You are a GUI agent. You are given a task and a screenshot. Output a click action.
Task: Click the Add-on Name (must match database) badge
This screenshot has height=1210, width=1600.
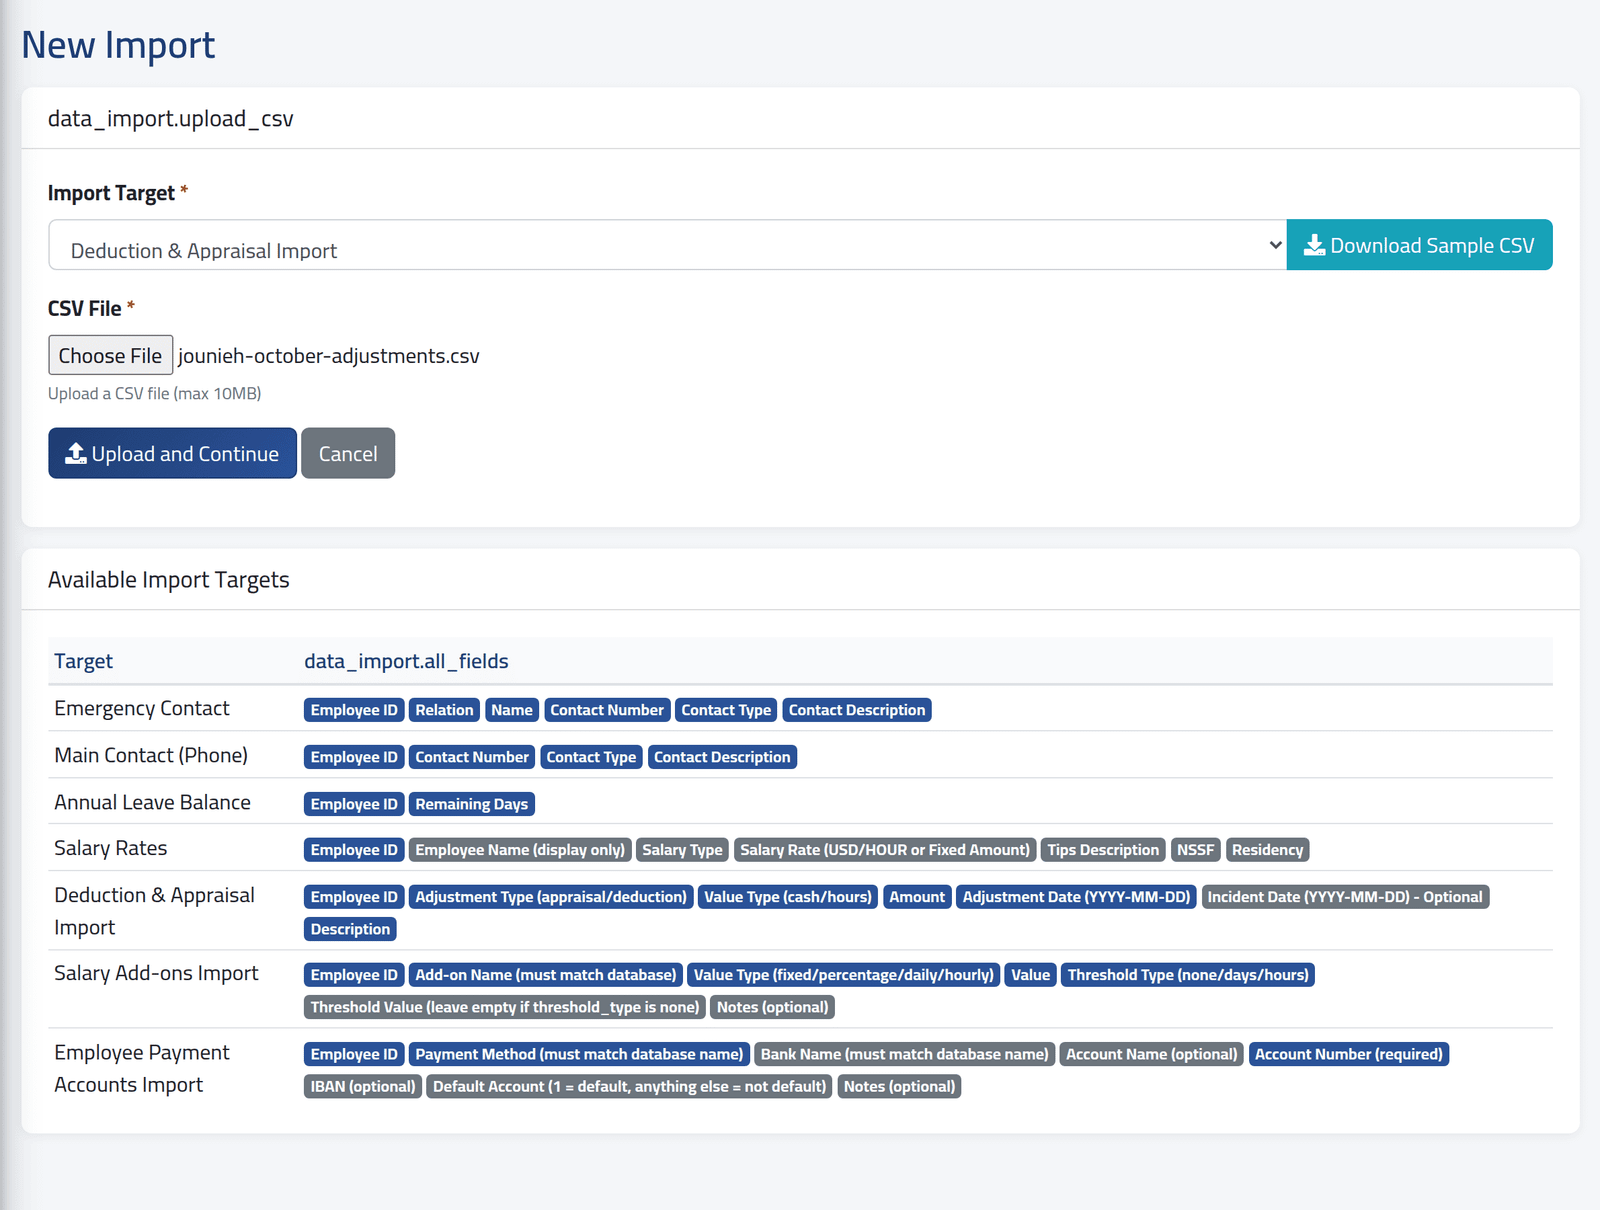[546, 975]
